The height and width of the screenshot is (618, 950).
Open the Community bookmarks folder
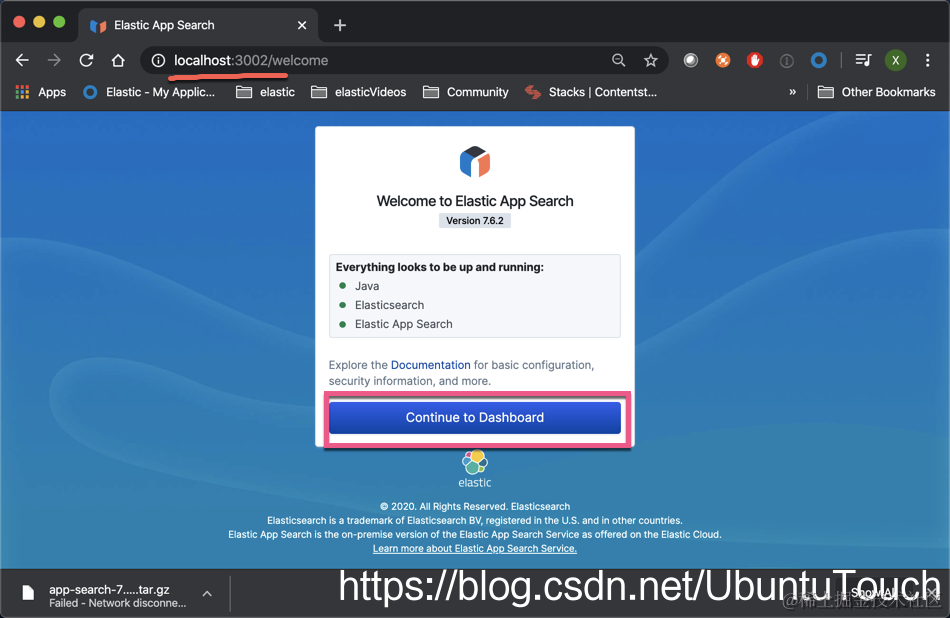tap(466, 92)
